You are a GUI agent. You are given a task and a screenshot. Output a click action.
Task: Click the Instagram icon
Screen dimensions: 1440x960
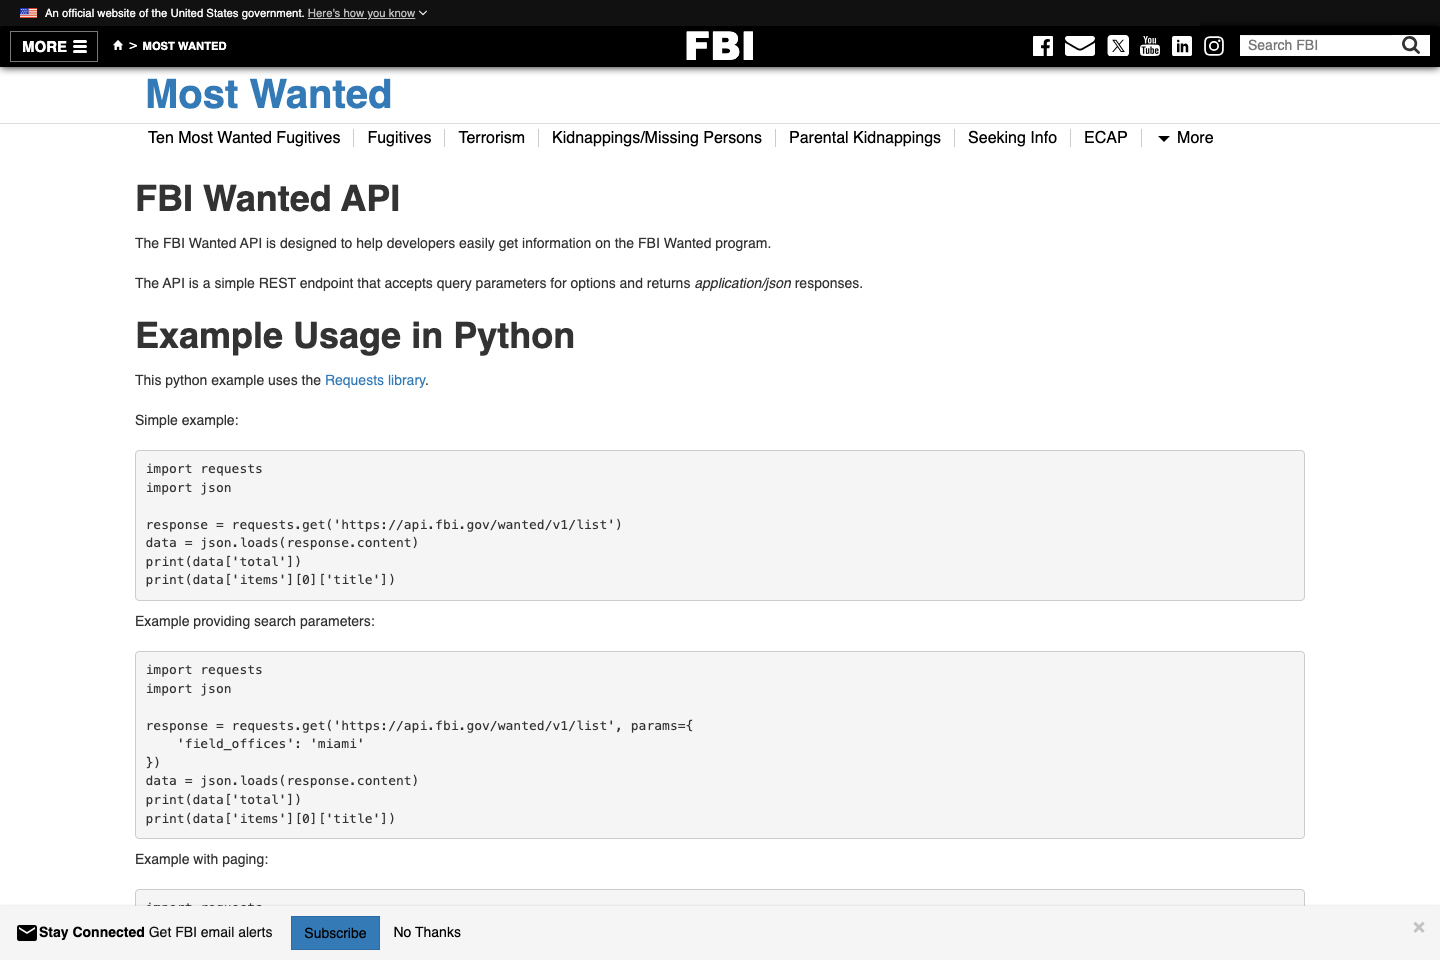coord(1214,46)
